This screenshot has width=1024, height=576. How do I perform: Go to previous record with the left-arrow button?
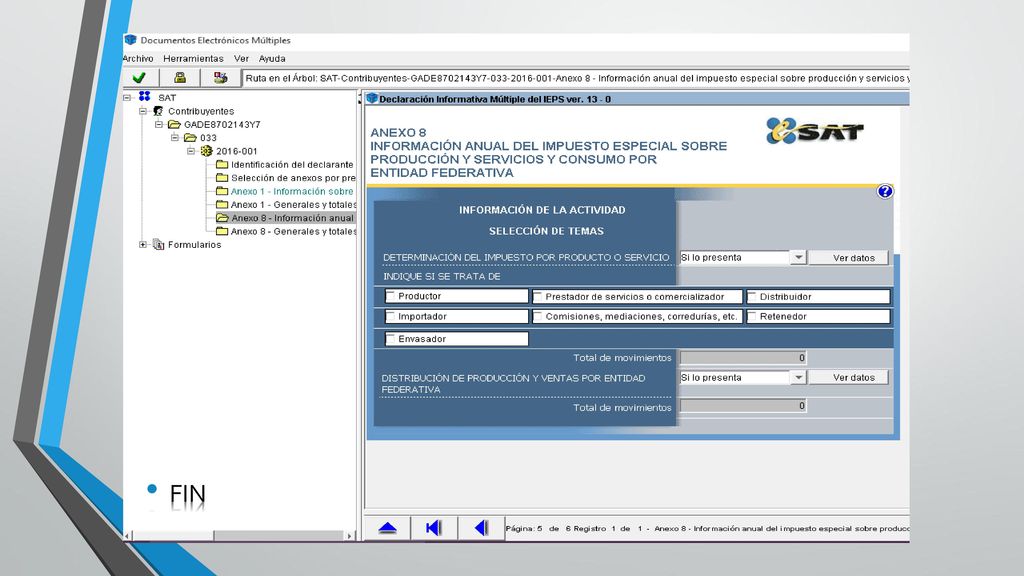pos(481,528)
